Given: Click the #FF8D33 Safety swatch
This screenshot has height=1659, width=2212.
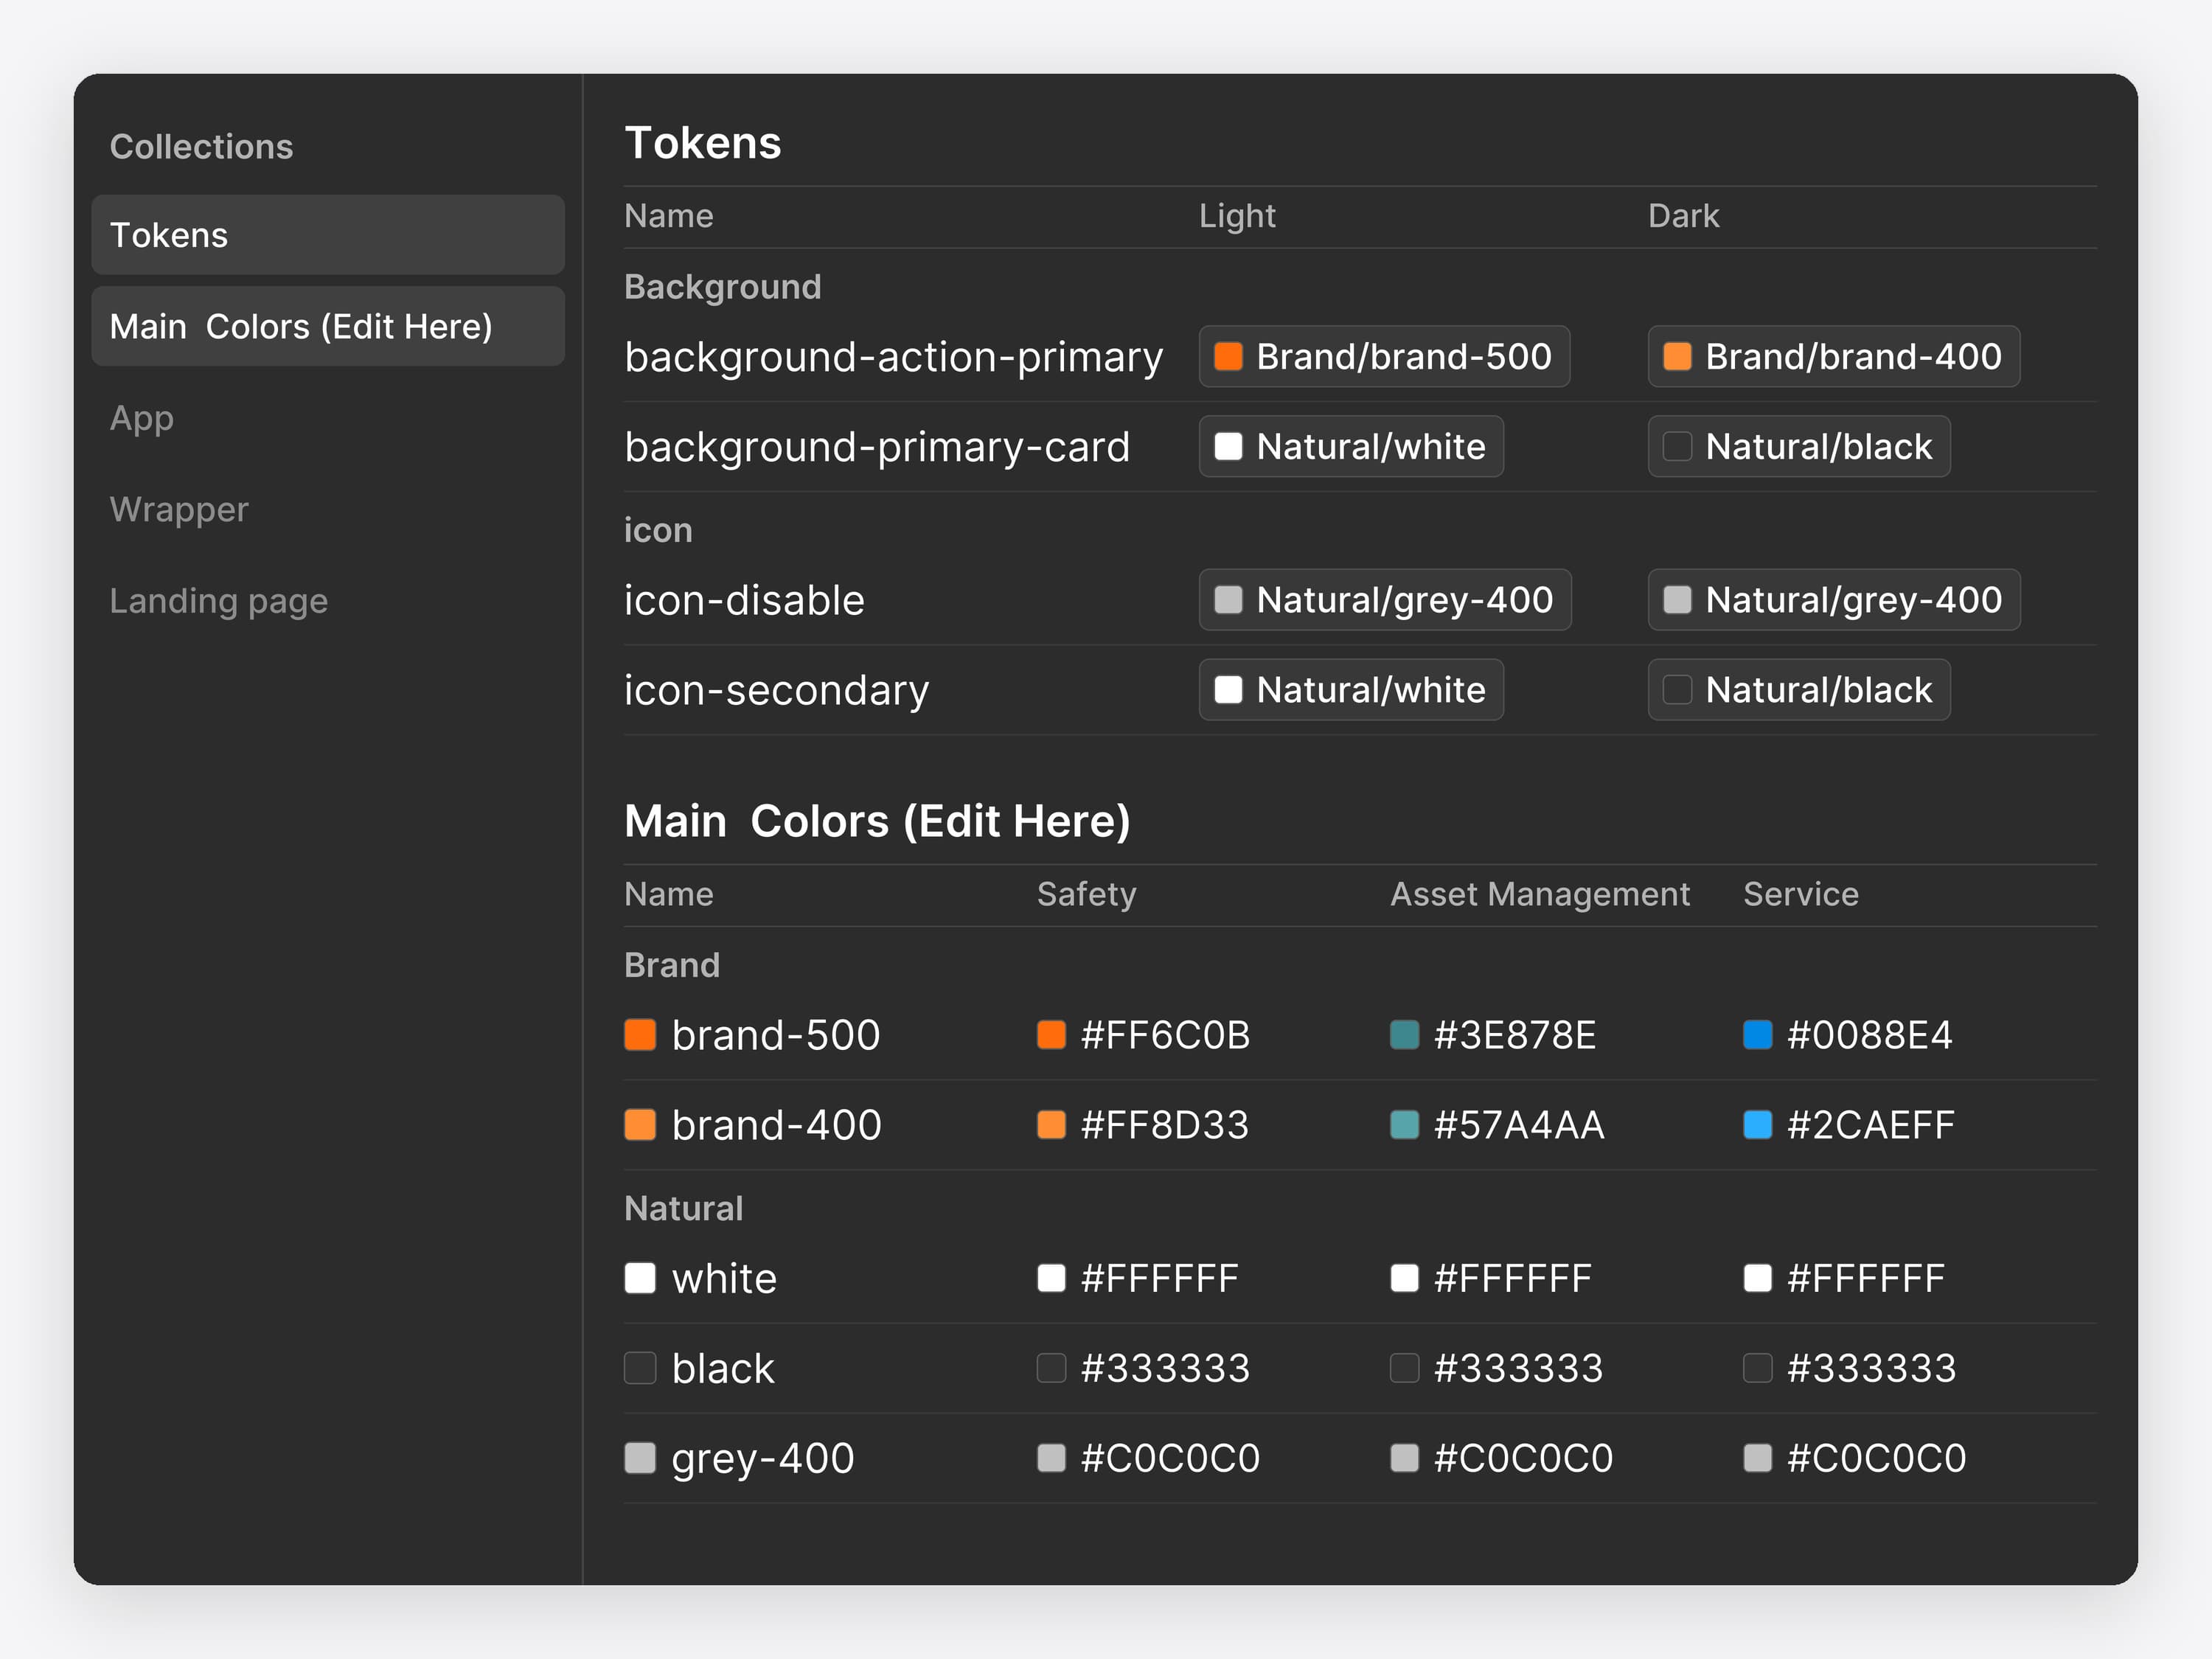Looking at the screenshot, I should pyautogui.click(x=1052, y=1125).
